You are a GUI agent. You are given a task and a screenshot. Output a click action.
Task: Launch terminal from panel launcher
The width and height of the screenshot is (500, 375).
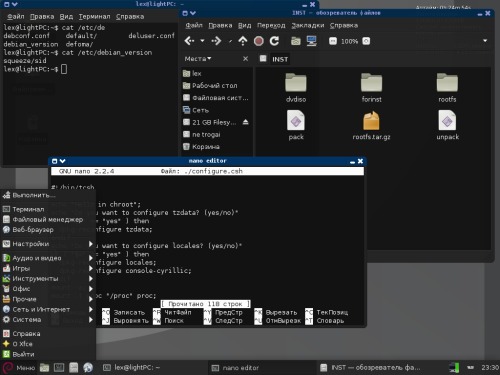[59, 368]
